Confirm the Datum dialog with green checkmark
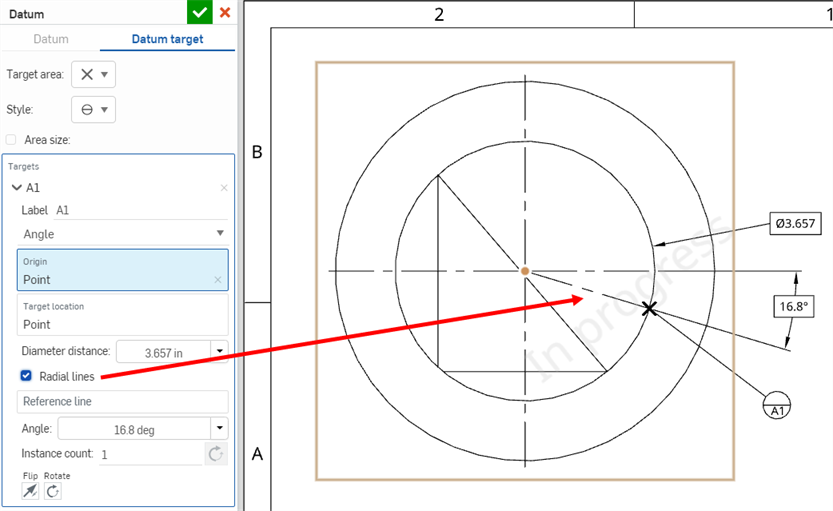Viewport: 833px width, 511px height. (x=200, y=12)
